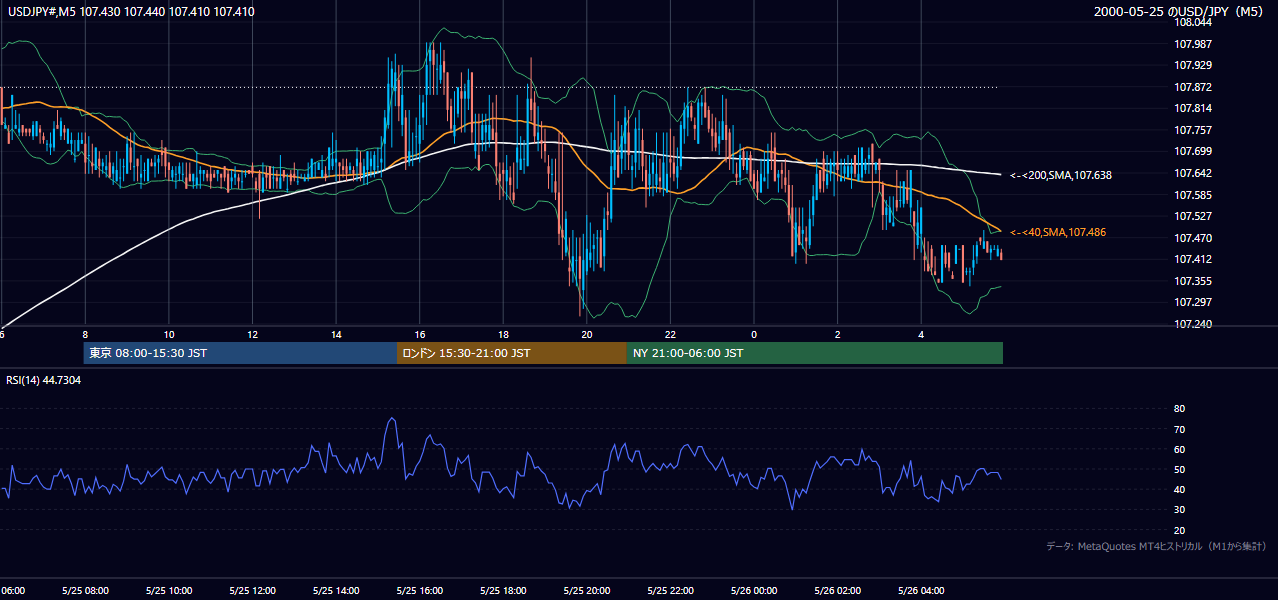Viewport: 1278px width, 600px height.
Task: Click price axis label 107.585
Action: point(1193,195)
